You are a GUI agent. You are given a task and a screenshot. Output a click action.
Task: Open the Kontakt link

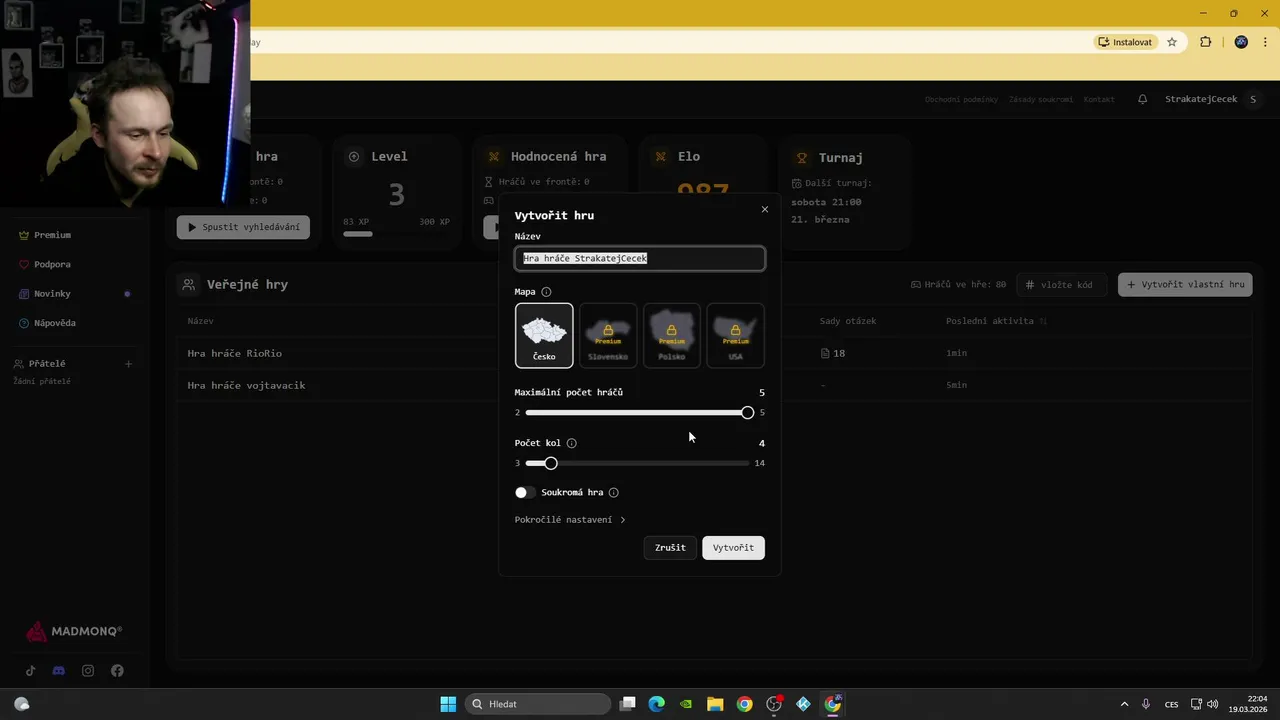1099,100
